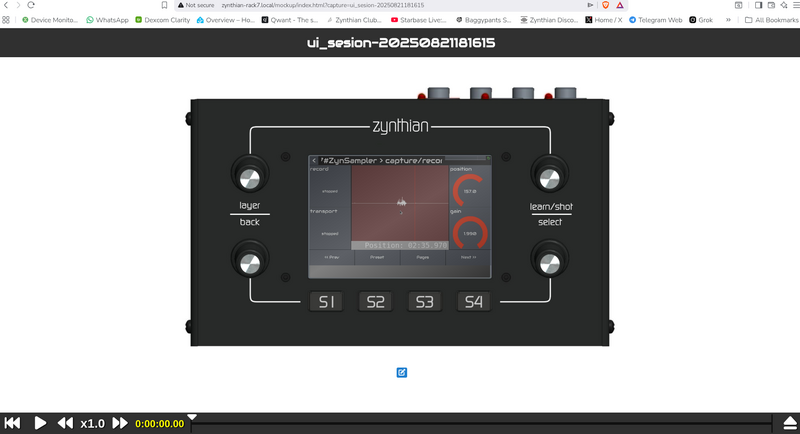Click the S3 button on the Zynthian
The image size is (800, 434).
tap(424, 302)
